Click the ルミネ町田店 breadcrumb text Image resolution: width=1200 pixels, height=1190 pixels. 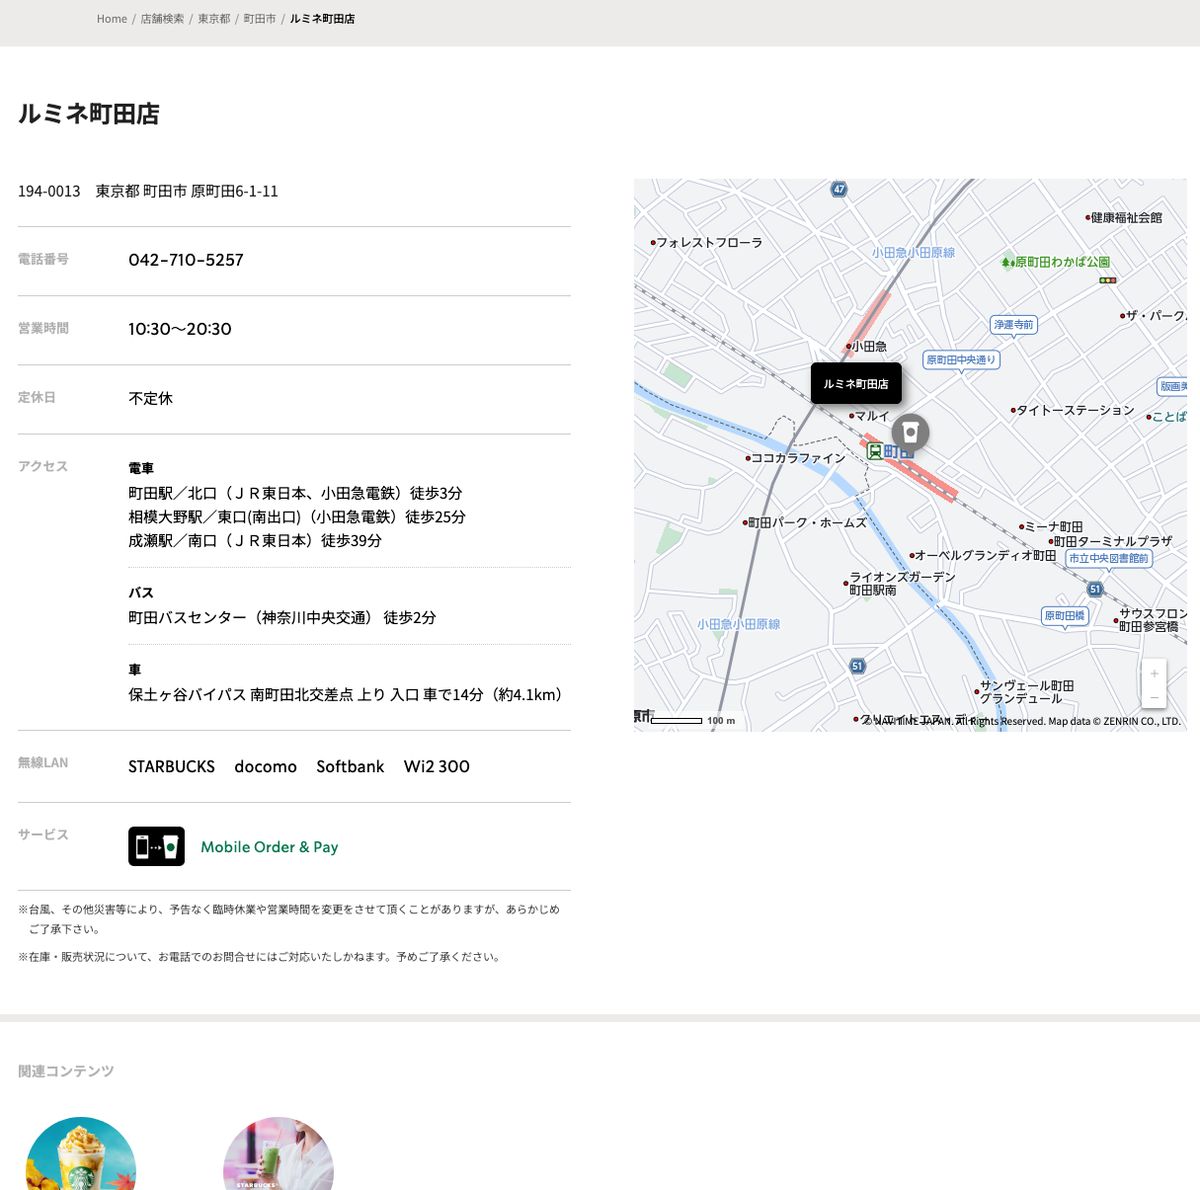(x=322, y=19)
